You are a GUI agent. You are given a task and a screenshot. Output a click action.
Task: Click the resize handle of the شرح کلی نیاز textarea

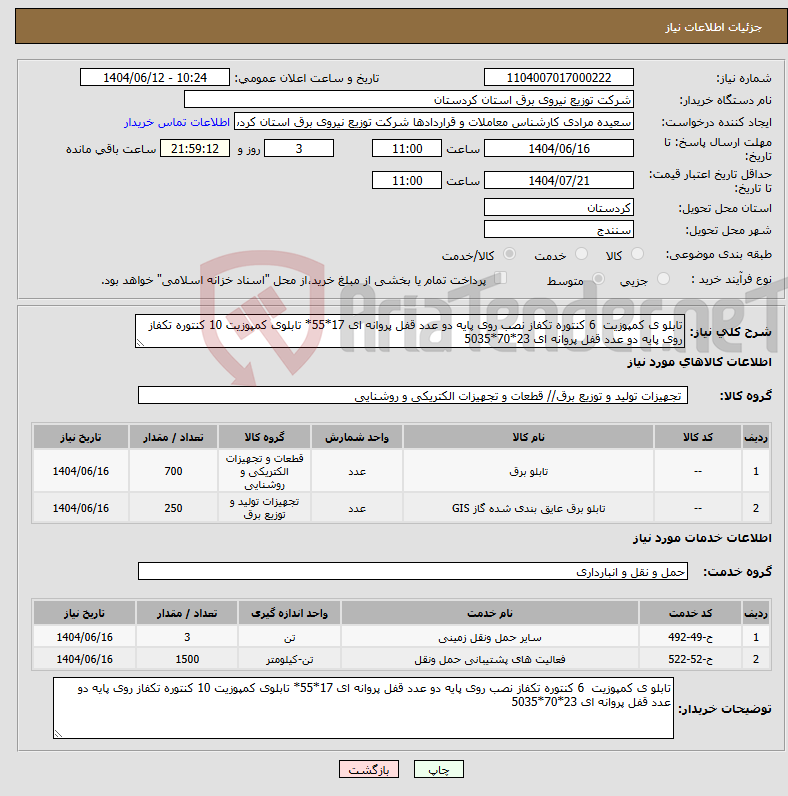click(x=140, y=343)
